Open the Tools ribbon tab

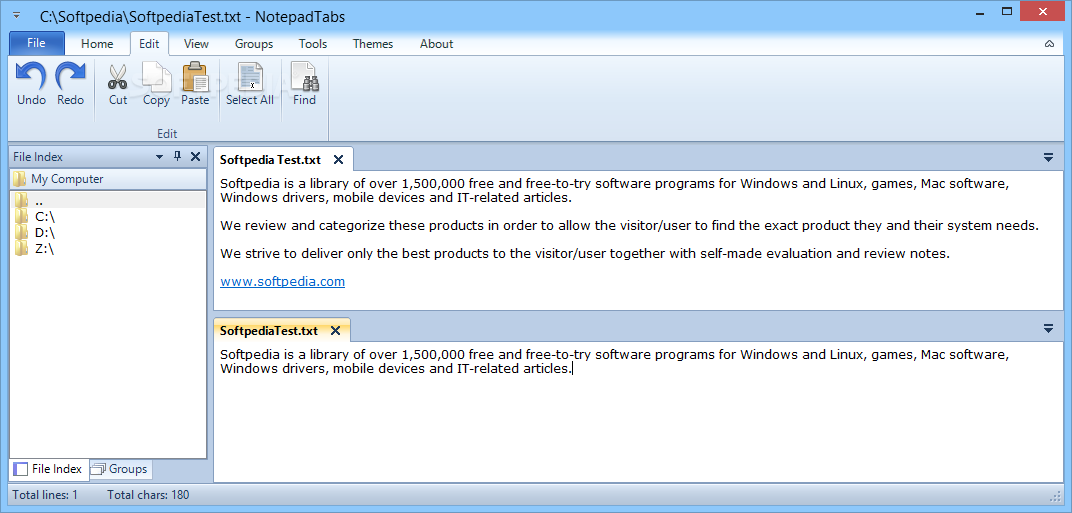pyautogui.click(x=312, y=44)
